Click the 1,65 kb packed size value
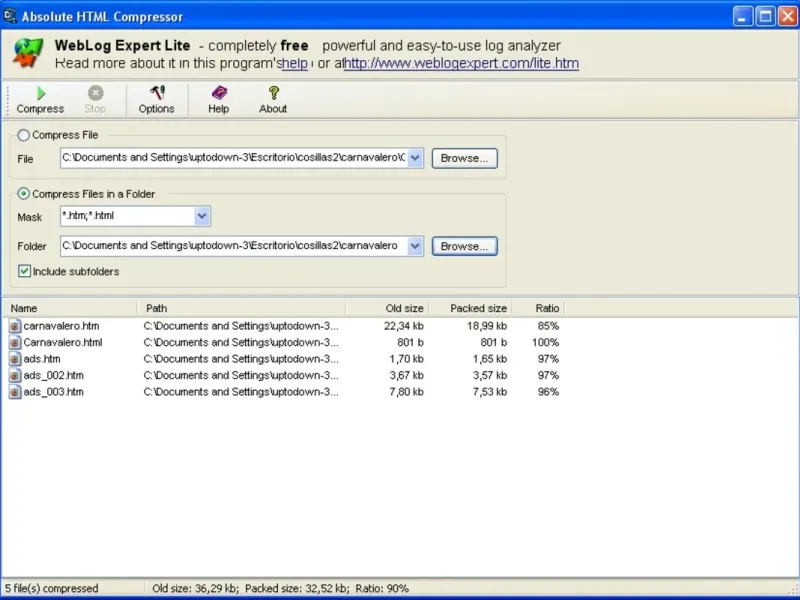 click(x=489, y=359)
